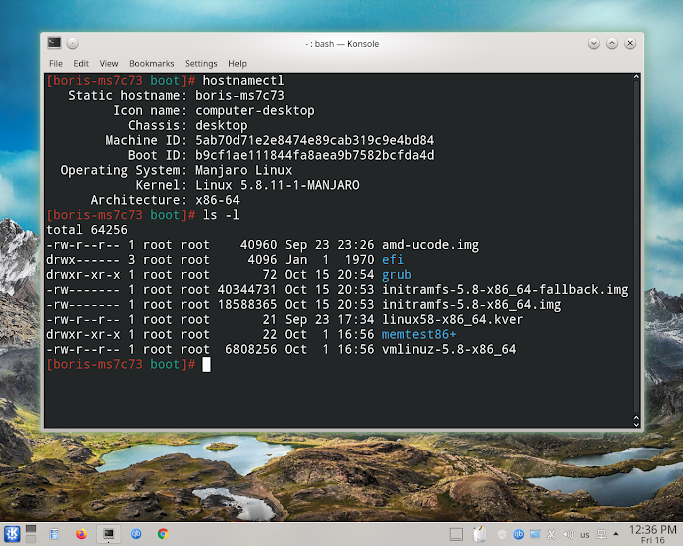Select the Konsole task in the taskbar
683x546 pixels.
coord(108,534)
